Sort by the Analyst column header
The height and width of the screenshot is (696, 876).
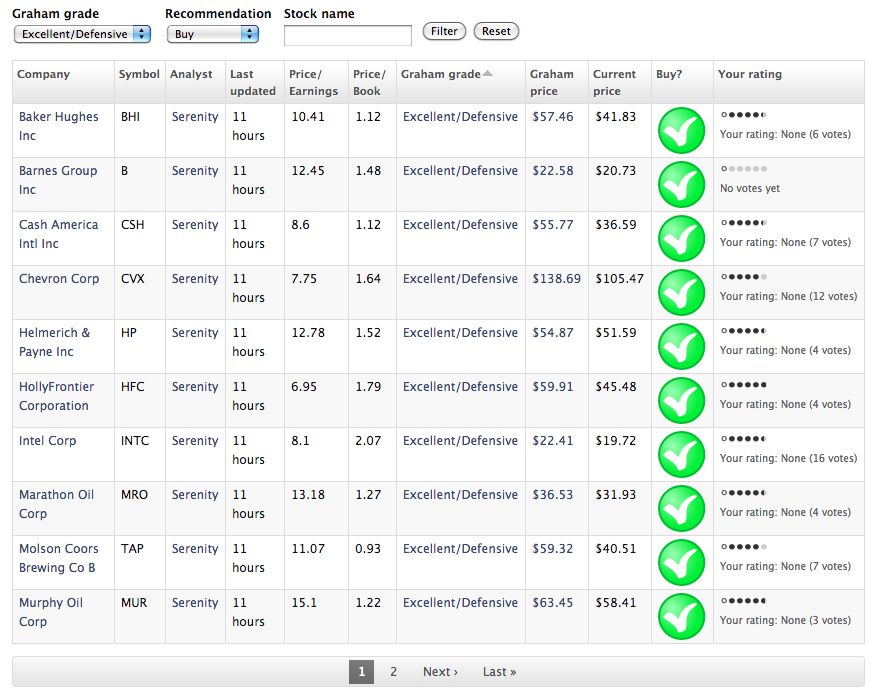(x=191, y=74)
